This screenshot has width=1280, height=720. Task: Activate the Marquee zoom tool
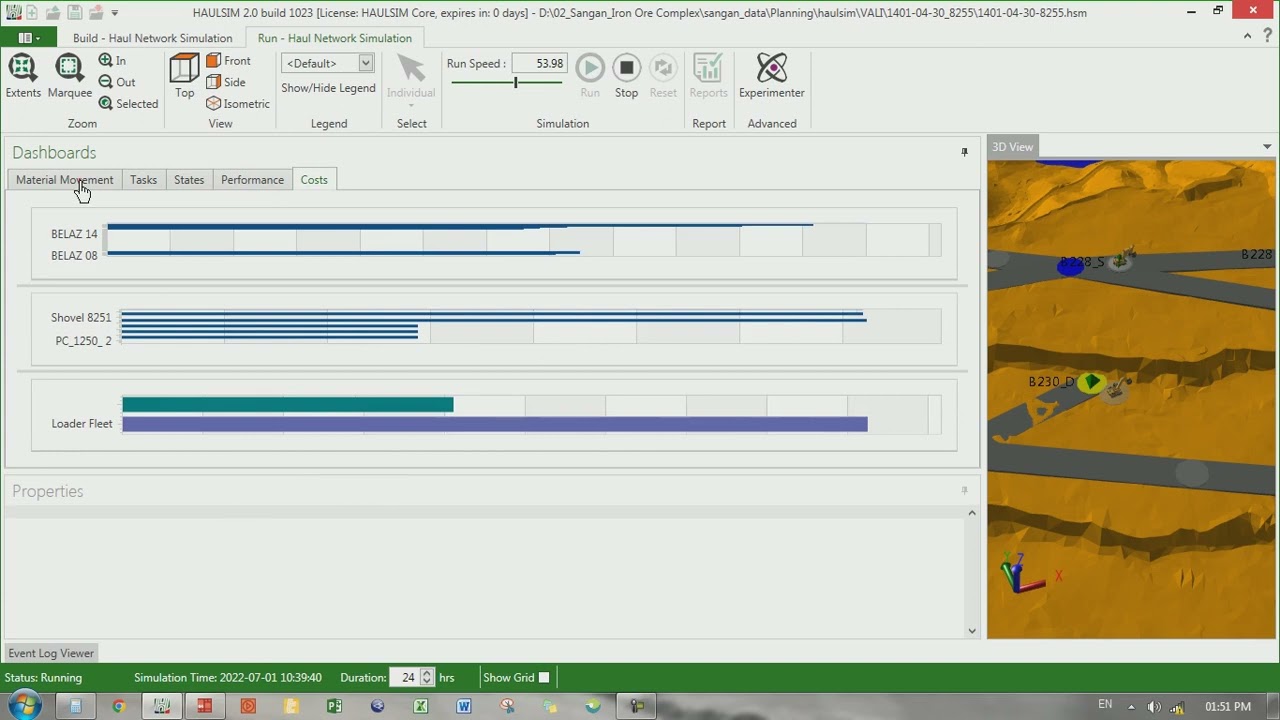click(69, 77)
